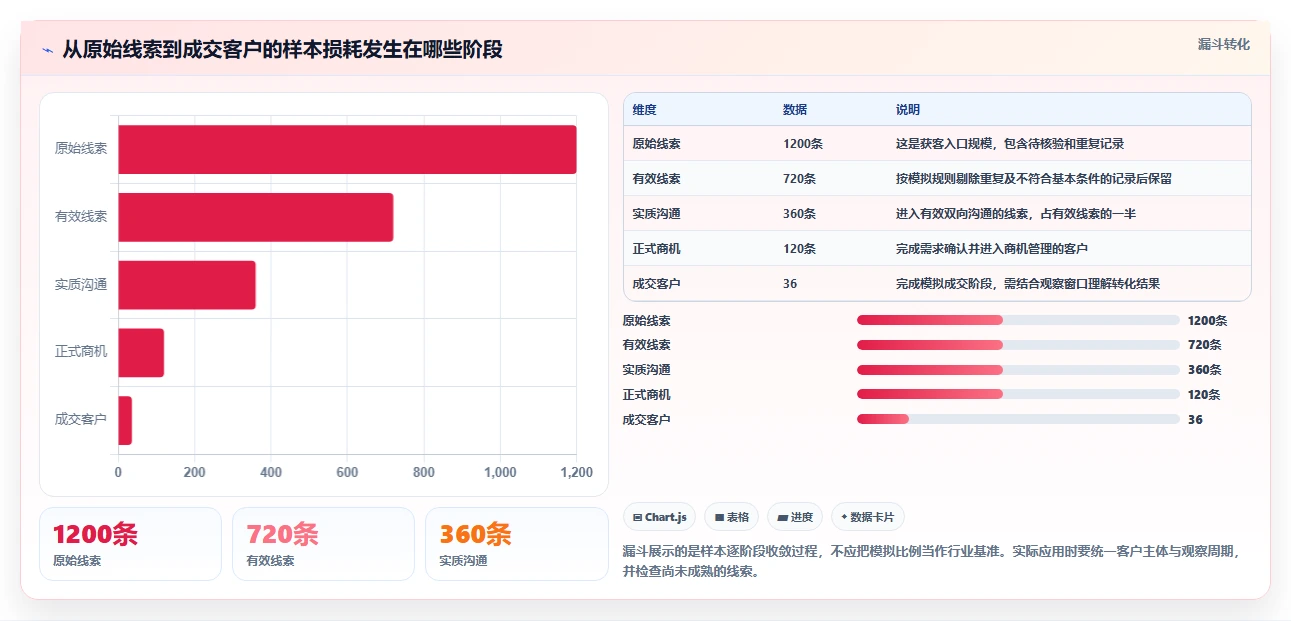This screenshot has height=621, width=1291.
Task: Click the description starting with 完成模拟成交阶段
Action: coord(1028,284)
